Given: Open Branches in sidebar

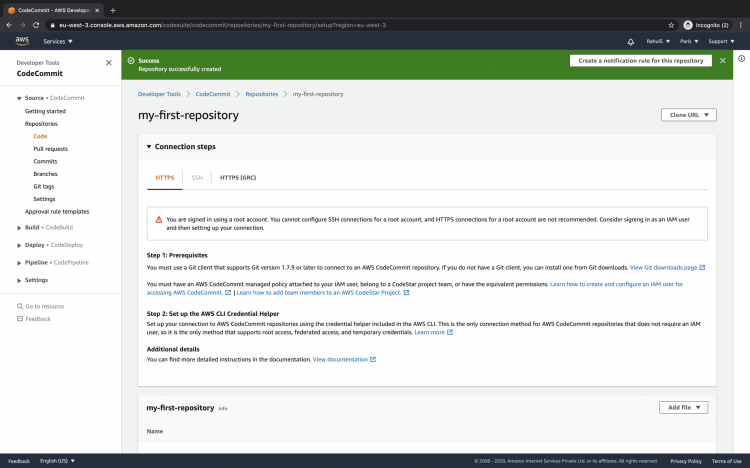Looking at the screenshot, I should coord(45,174).
